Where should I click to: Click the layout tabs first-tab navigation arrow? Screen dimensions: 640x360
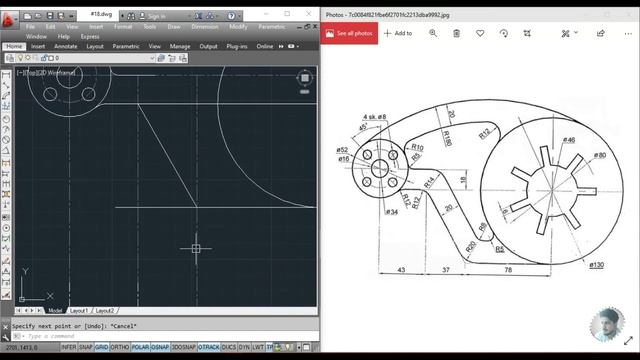(x=19, y=311)
